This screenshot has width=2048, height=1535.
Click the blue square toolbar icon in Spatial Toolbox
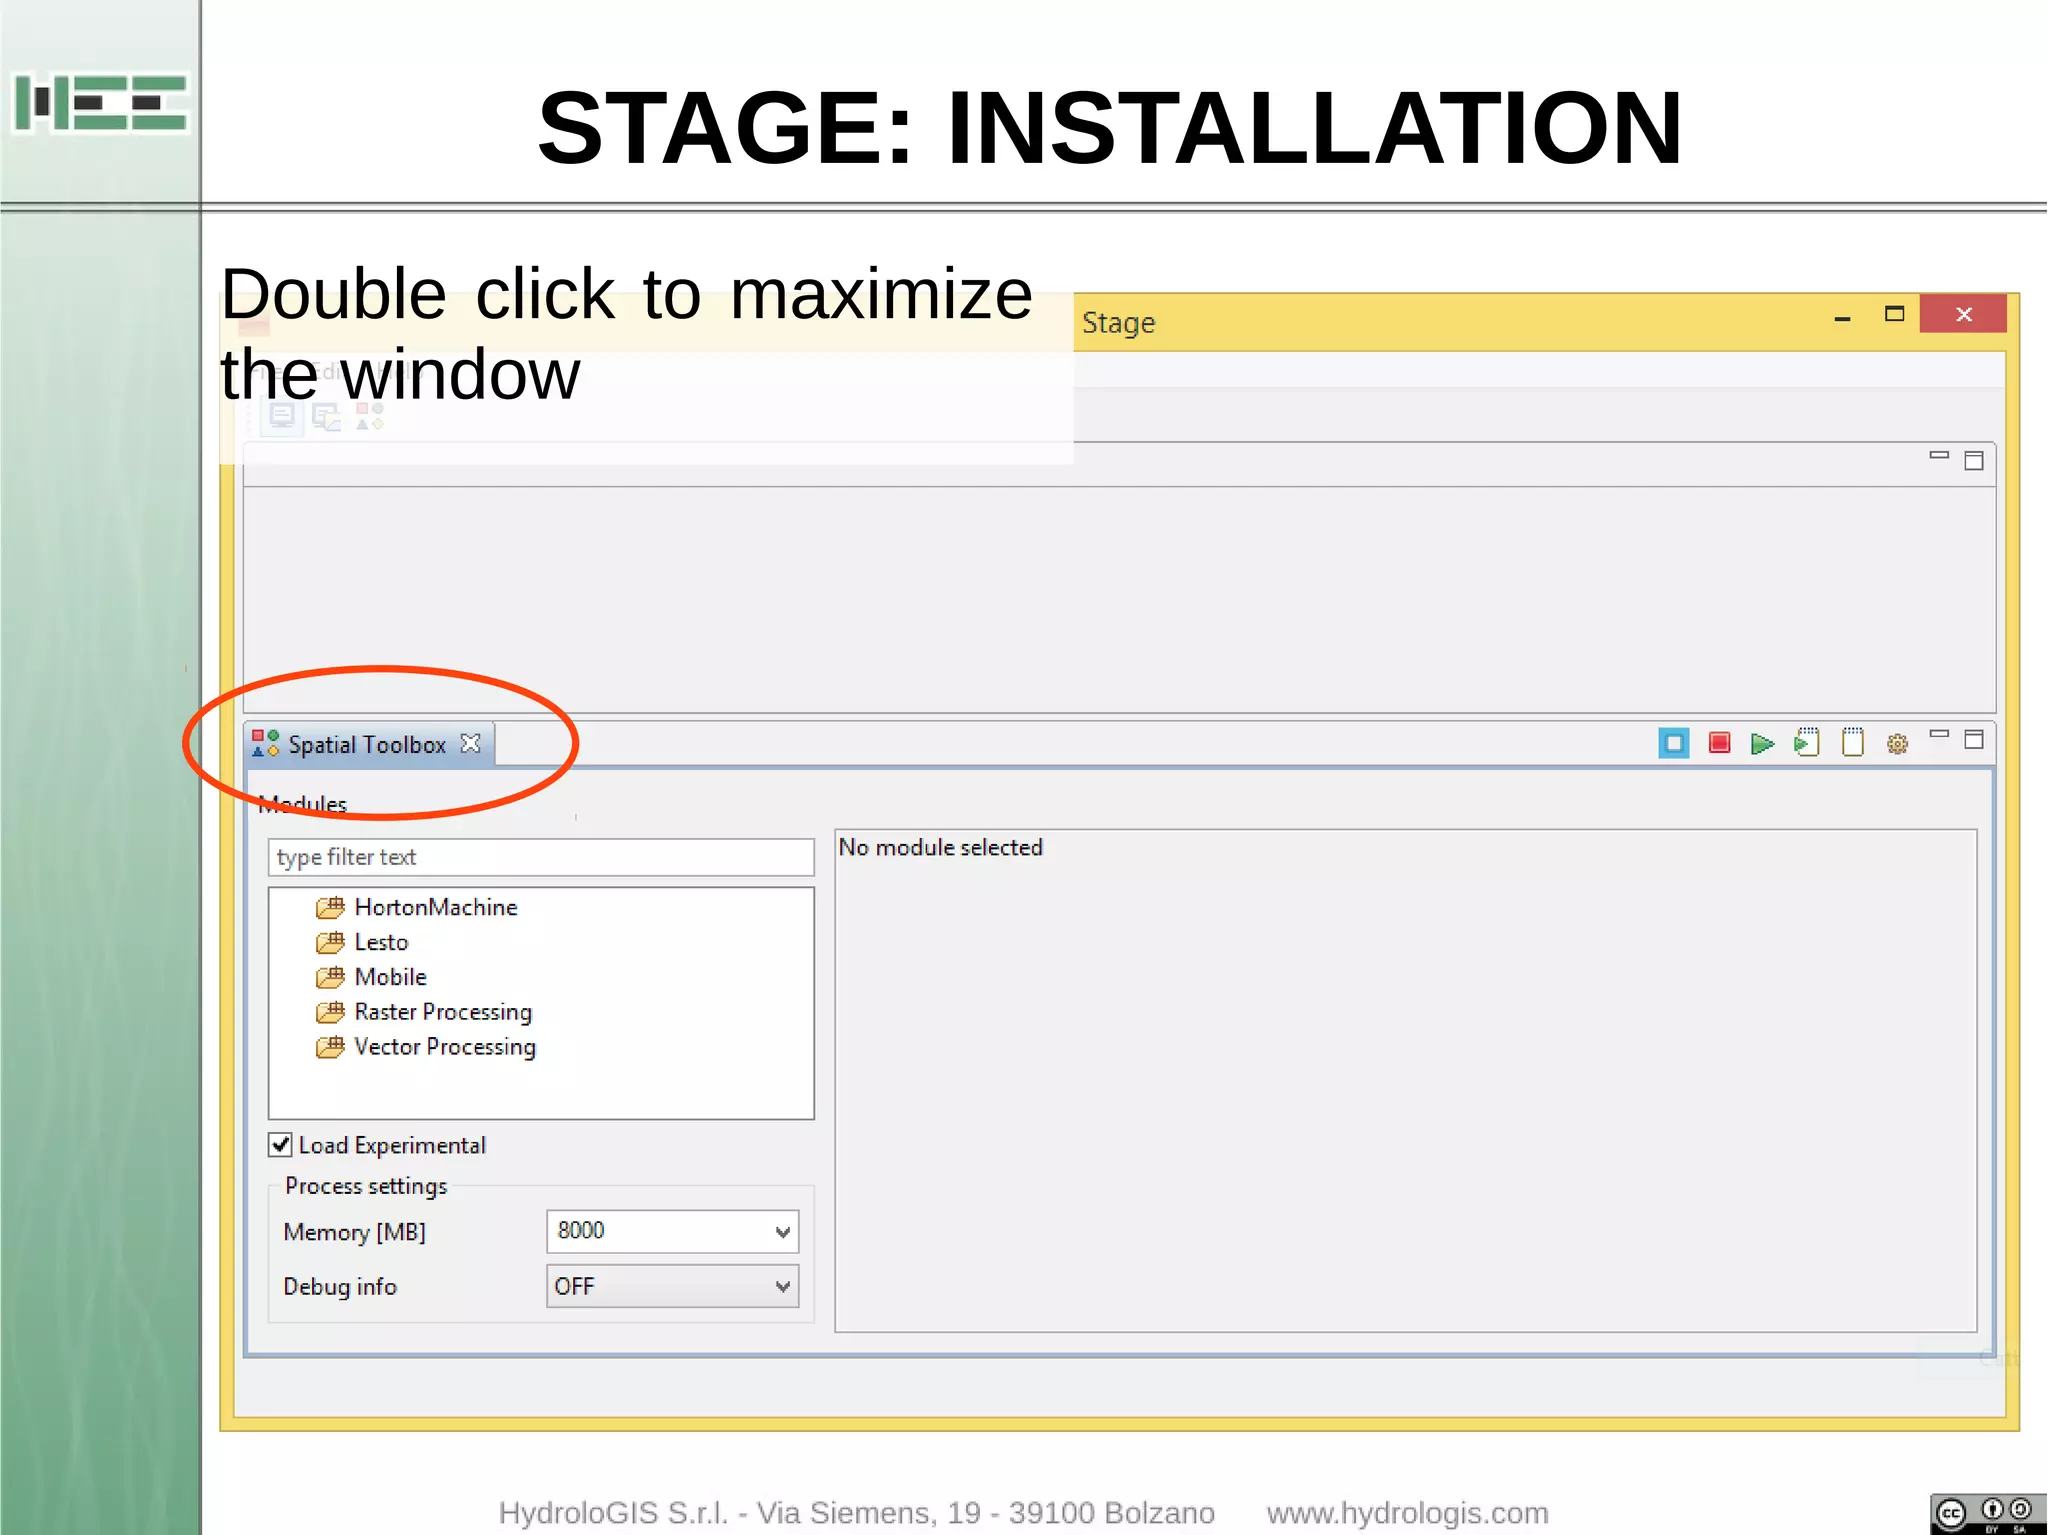1673,743
